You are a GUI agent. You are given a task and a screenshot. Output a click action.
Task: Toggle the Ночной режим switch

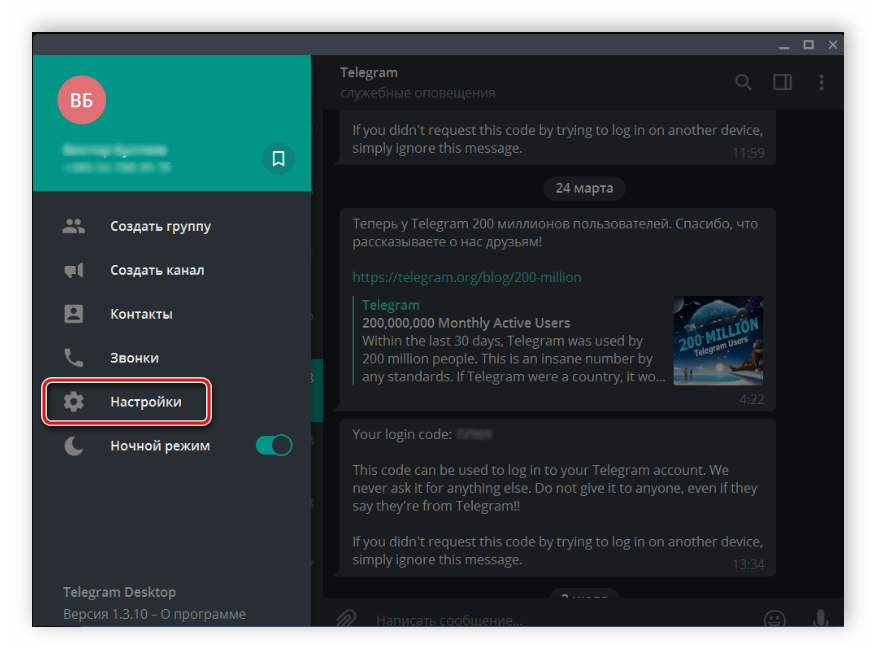[273, 445]
